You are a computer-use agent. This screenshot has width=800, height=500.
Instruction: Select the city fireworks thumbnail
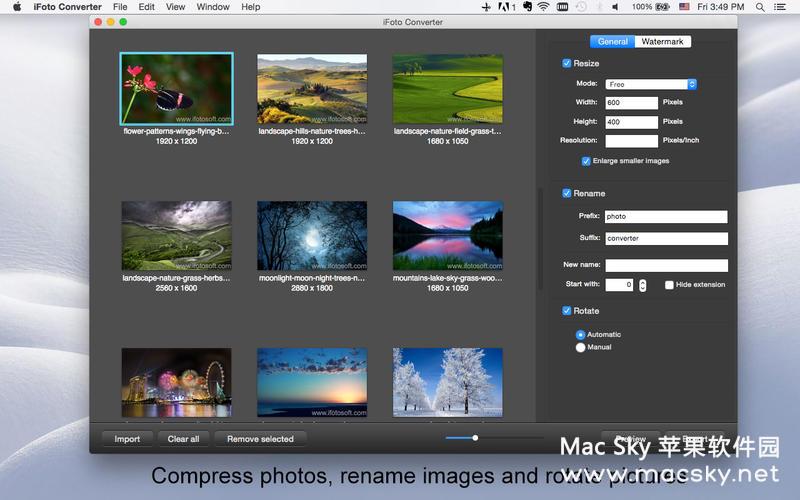177,383
